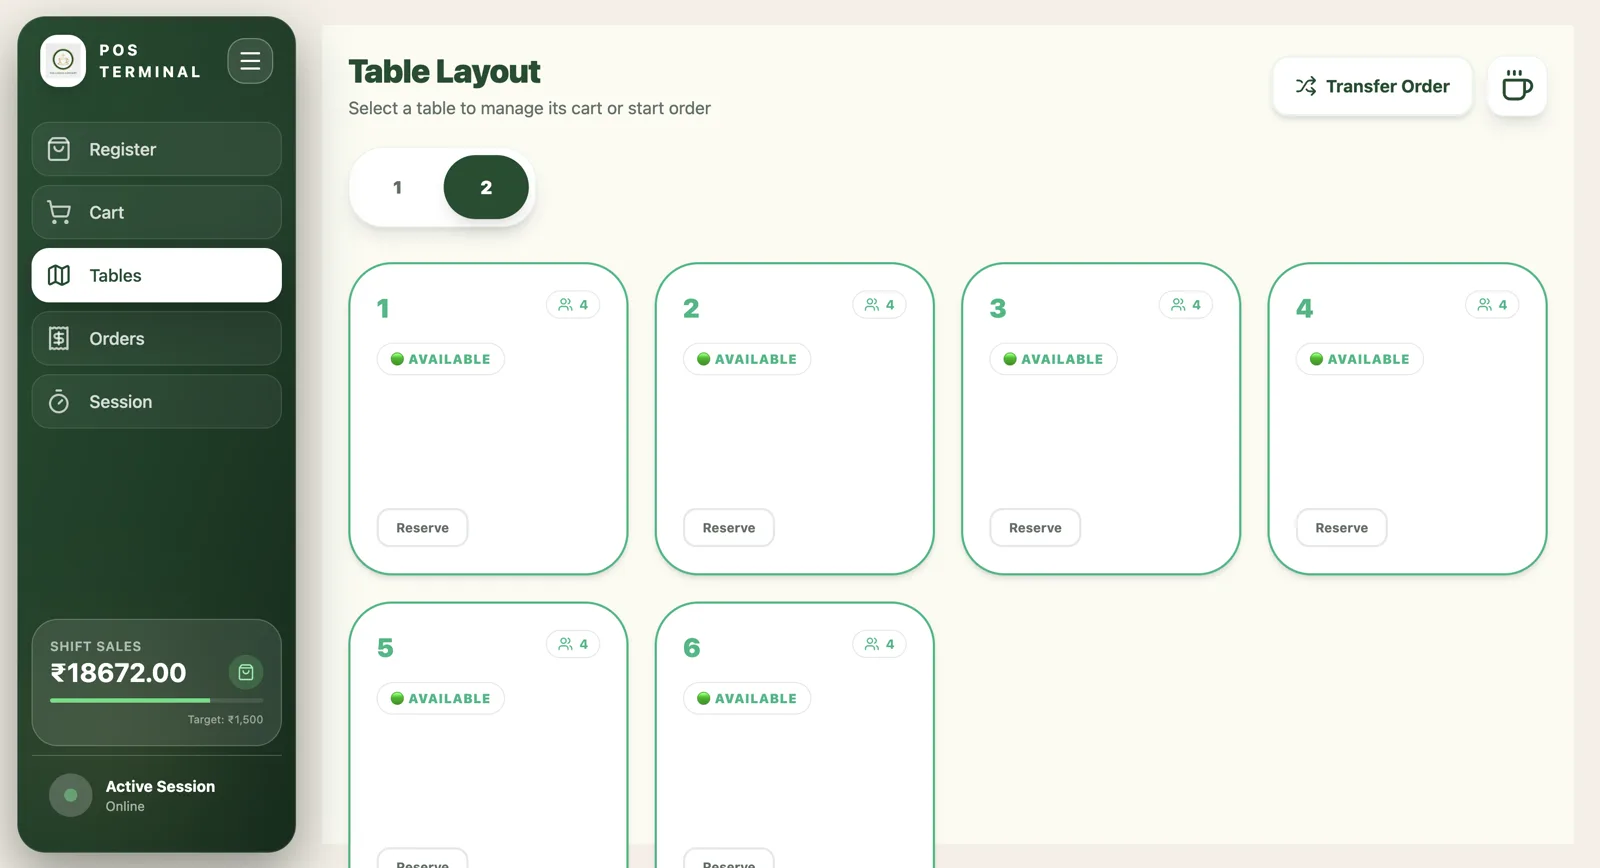Select floor tab 2
The height and width of the screenshot is (868, 1600).
tap(486, 187)
